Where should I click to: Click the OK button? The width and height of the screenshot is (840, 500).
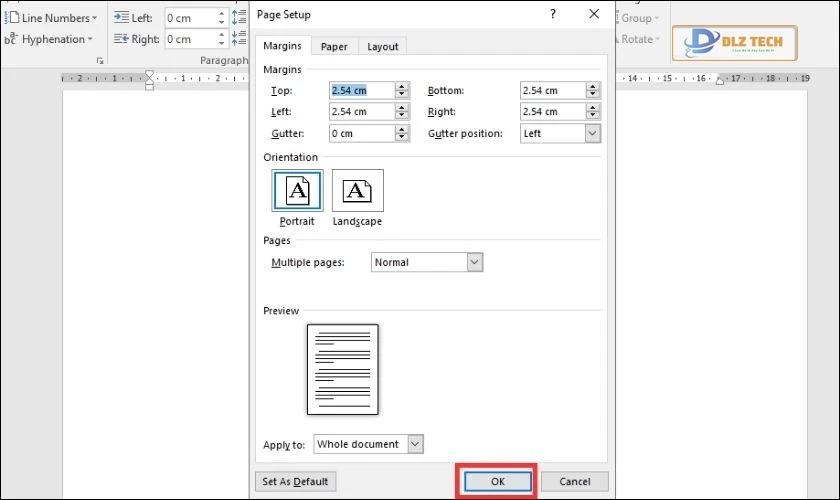(x=498, y=481)
